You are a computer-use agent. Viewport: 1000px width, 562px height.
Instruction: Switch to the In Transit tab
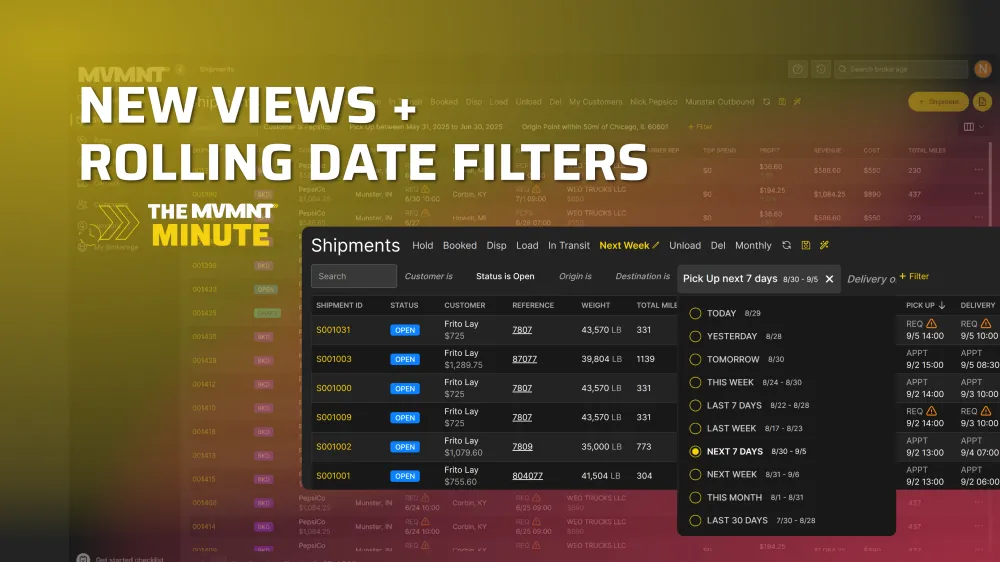tap(569, 246)
